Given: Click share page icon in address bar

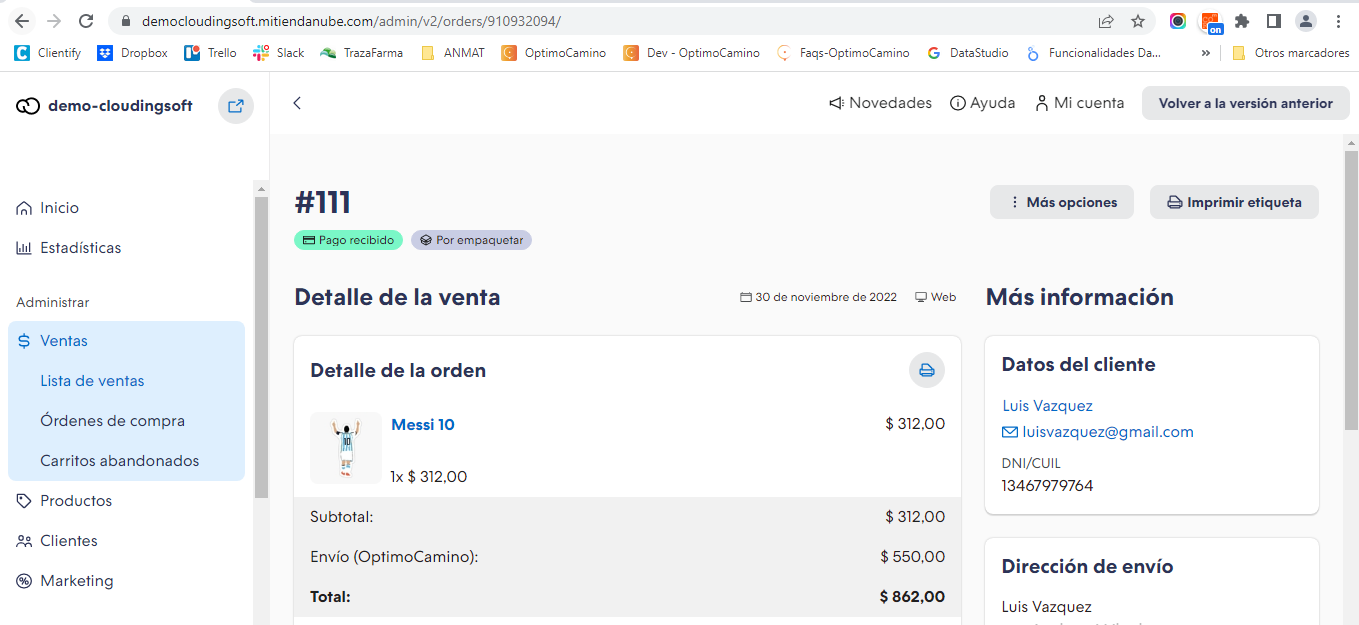Looking at the screenshot, I should 1106,21.
